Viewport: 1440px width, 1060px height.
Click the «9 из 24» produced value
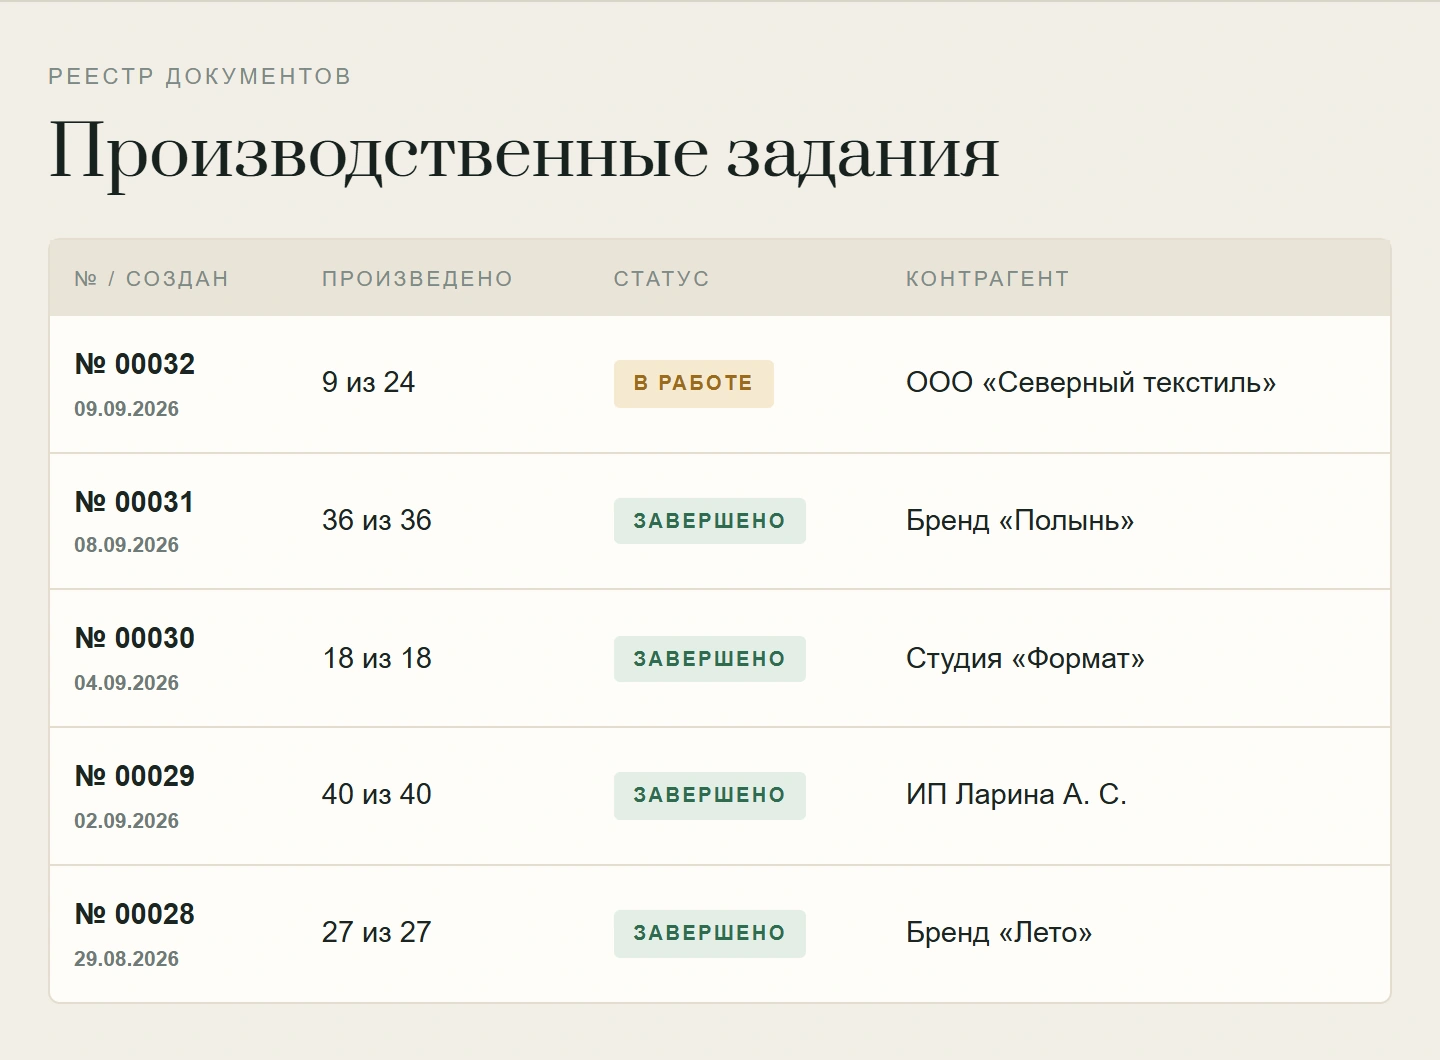click(368, 383)
